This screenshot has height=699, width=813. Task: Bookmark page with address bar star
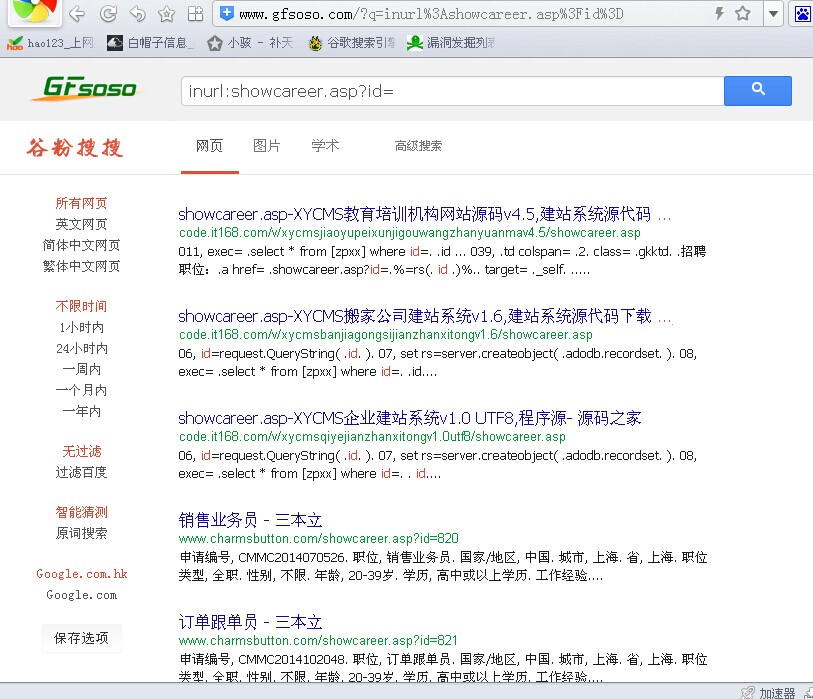[x=742, y=13]
